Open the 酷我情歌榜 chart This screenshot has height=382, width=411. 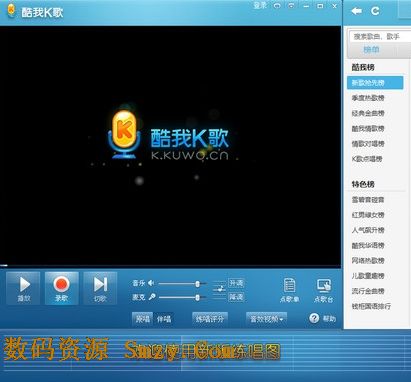pyautogui.click(x=368, y=129)
